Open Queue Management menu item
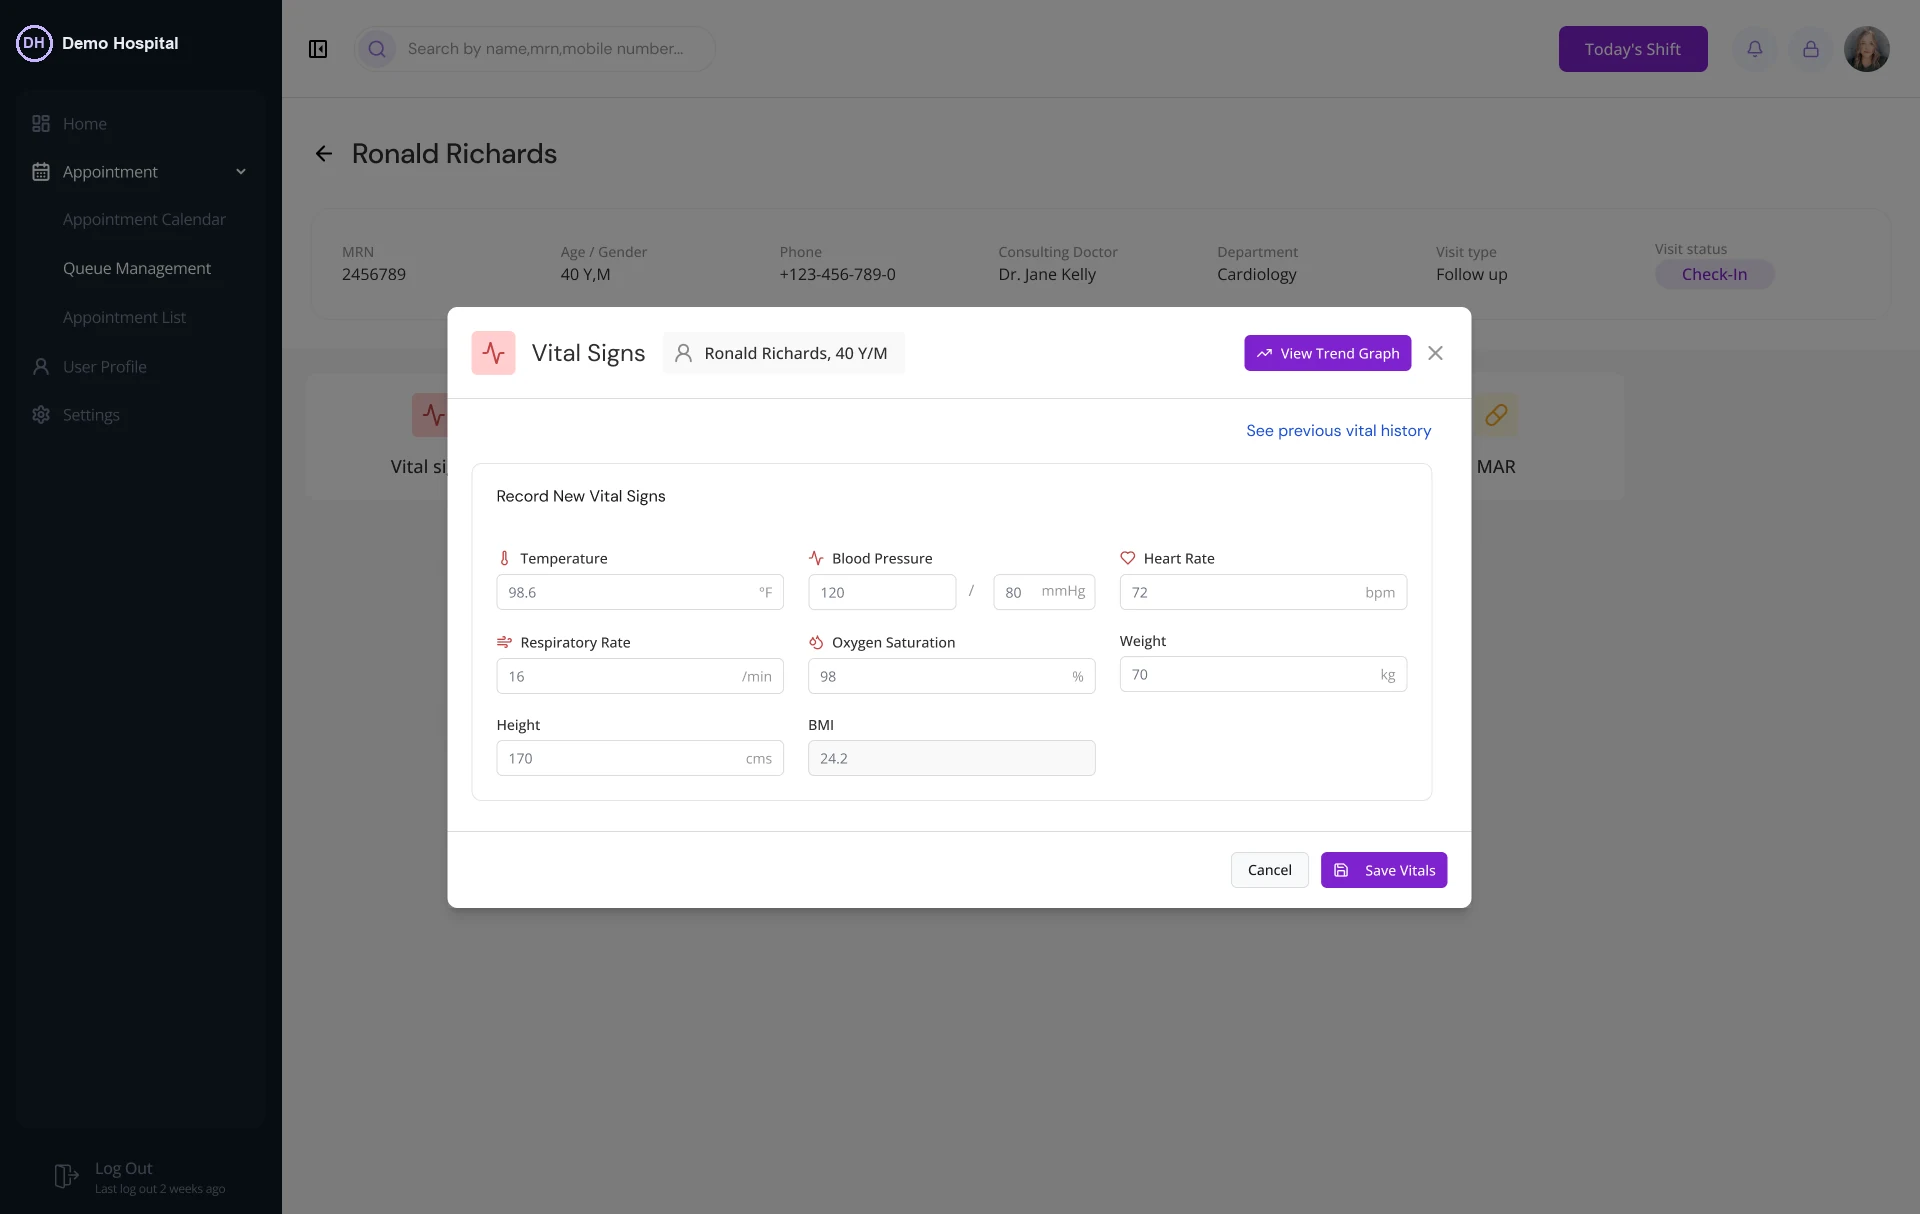Image resolution: width=1920 pixels, height=1214 pixels. (137, 269)
